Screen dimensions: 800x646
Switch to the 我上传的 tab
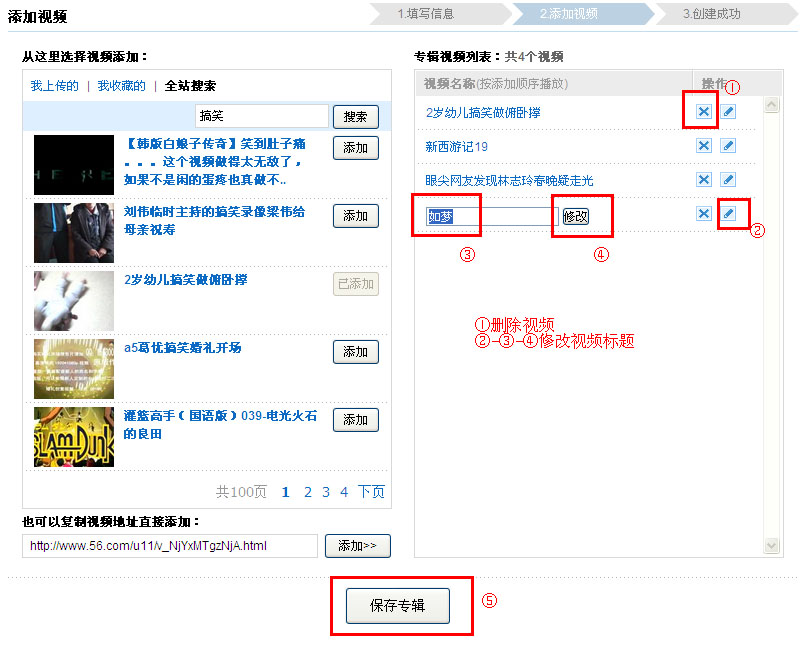click(x=55, y=86)
